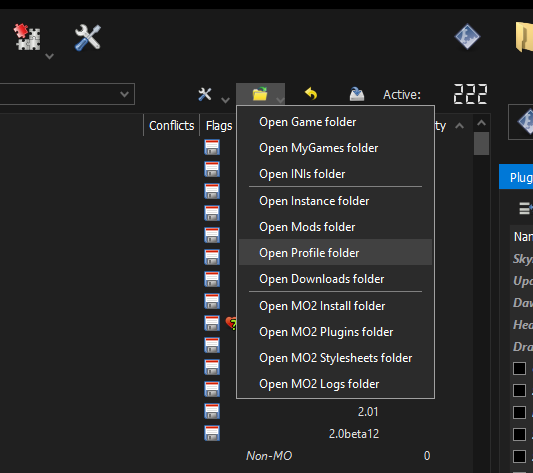Click the Non-MO row label

269,456
